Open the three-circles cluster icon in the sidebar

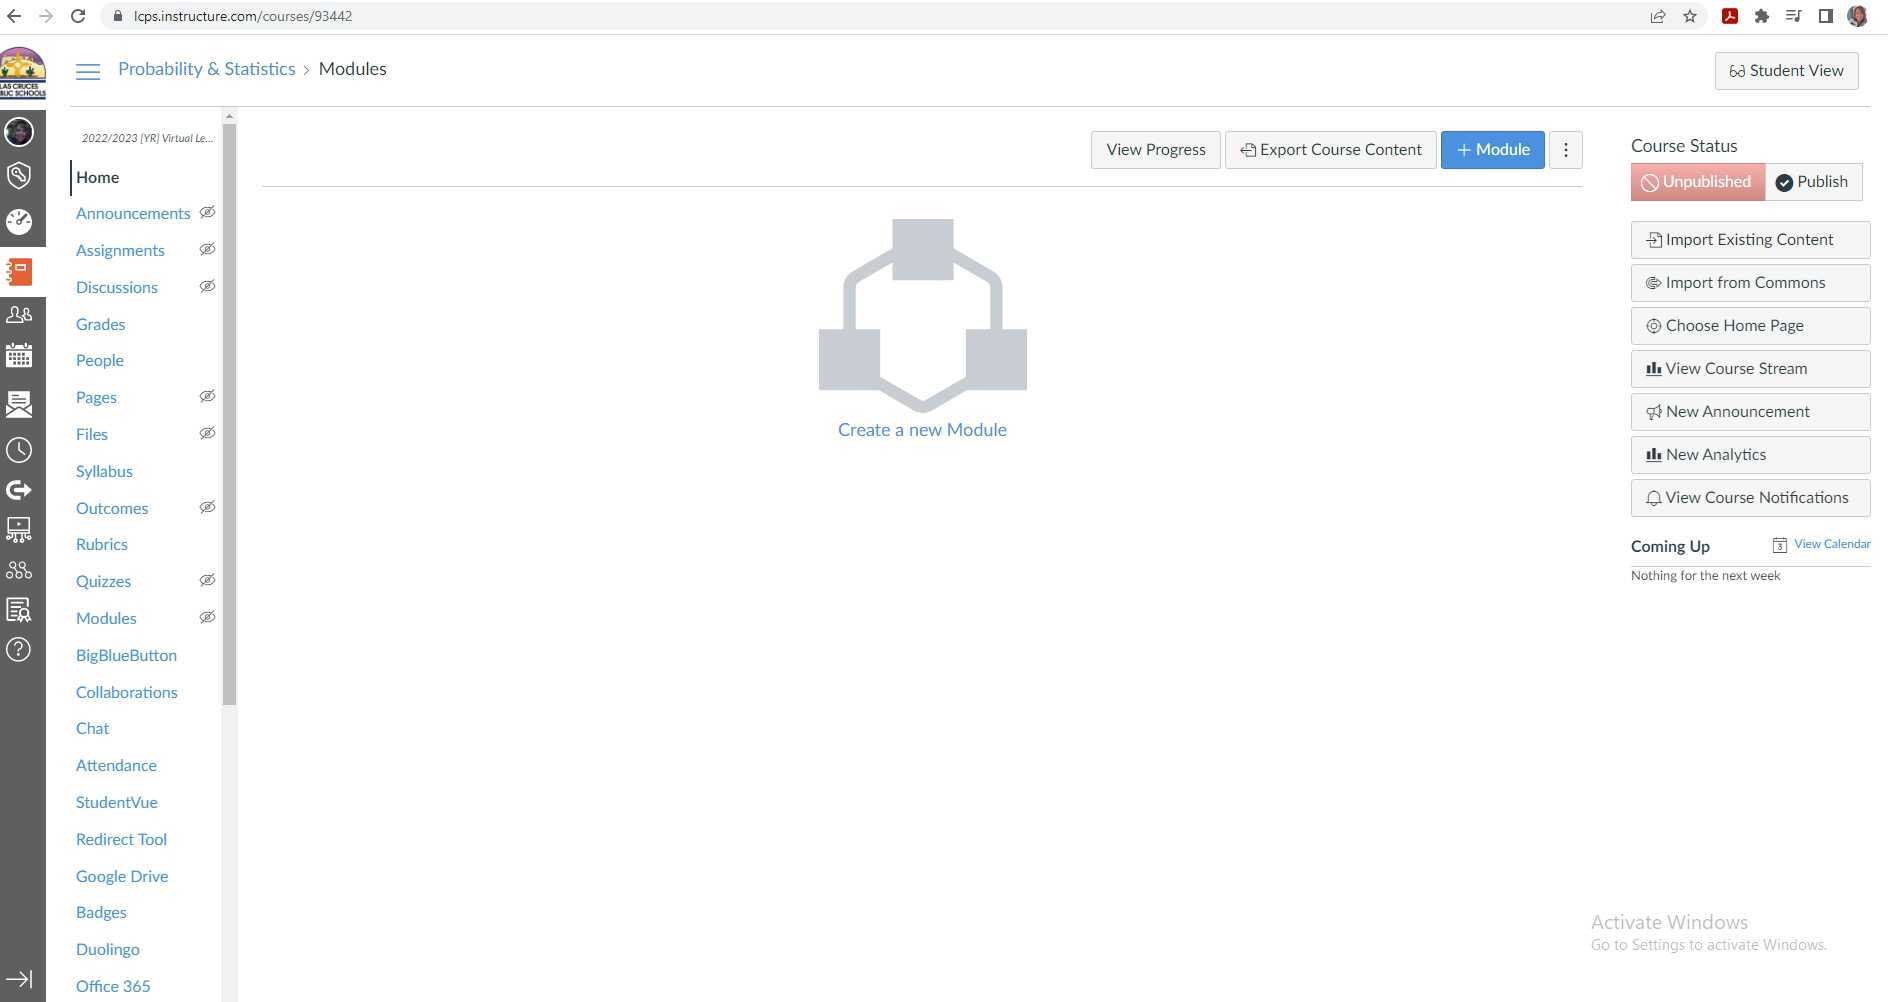[19, 570]
